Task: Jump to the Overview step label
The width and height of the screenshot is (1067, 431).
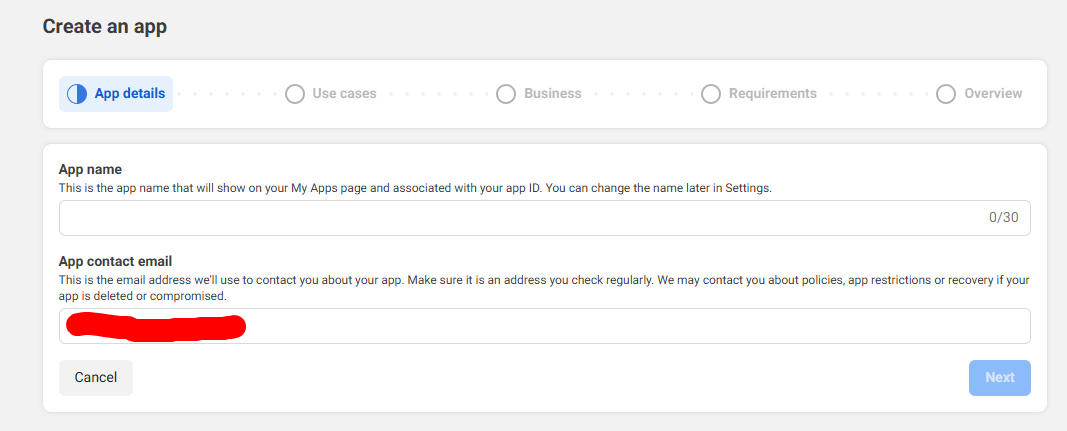Action: click(x=993, y=94)
